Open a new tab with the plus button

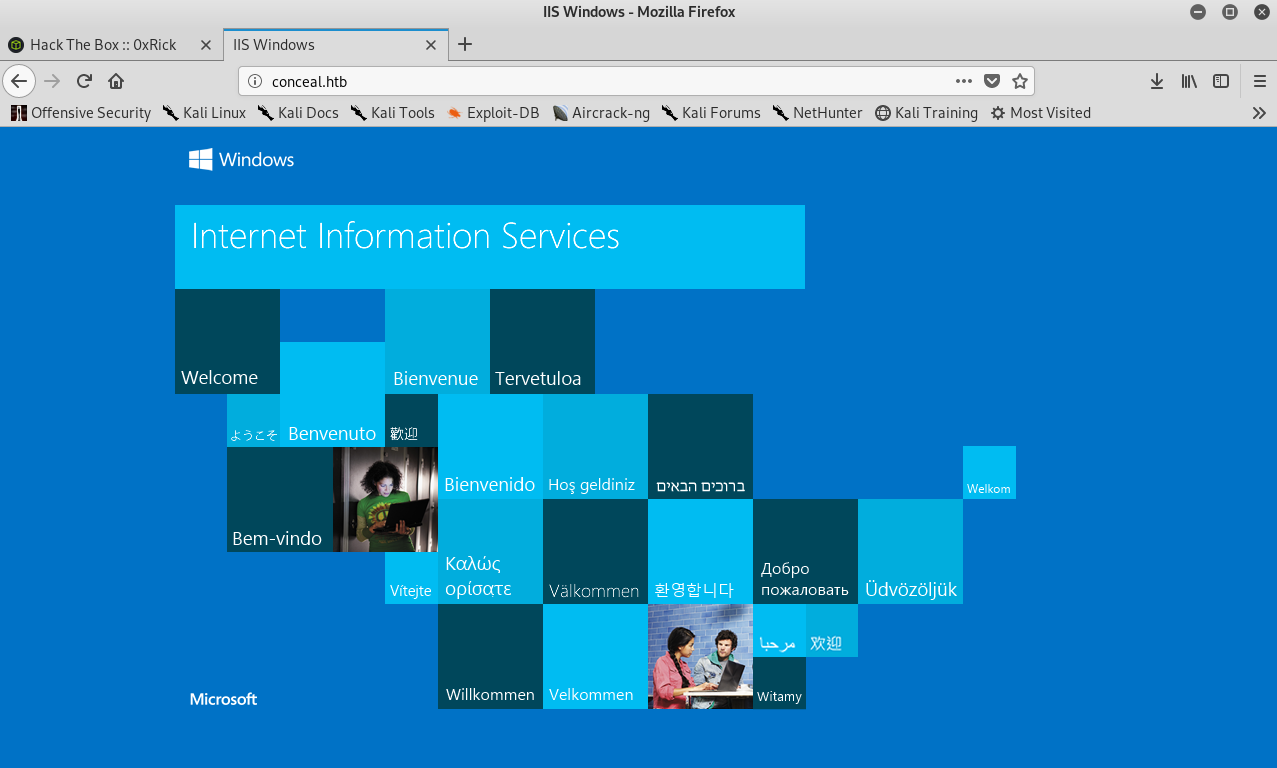pyautogui.click(x=465, y=44)
